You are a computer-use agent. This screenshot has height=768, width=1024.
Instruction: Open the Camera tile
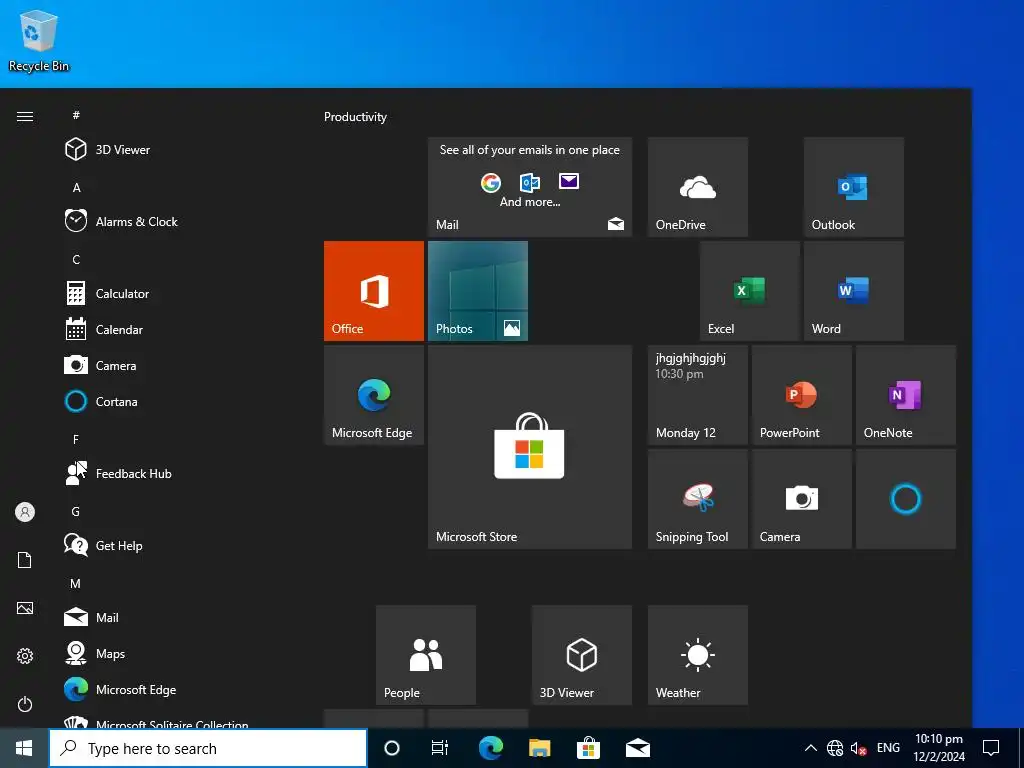point(801,499)
